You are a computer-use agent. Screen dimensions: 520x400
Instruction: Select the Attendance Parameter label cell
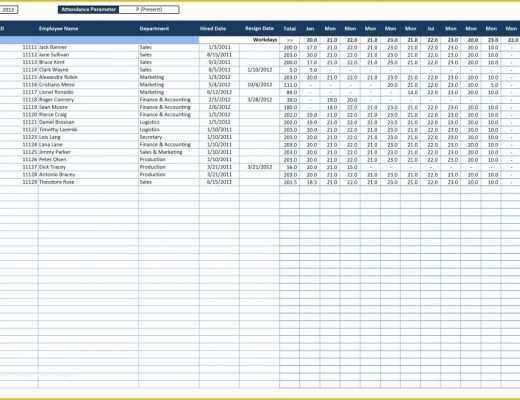point(89,9)
